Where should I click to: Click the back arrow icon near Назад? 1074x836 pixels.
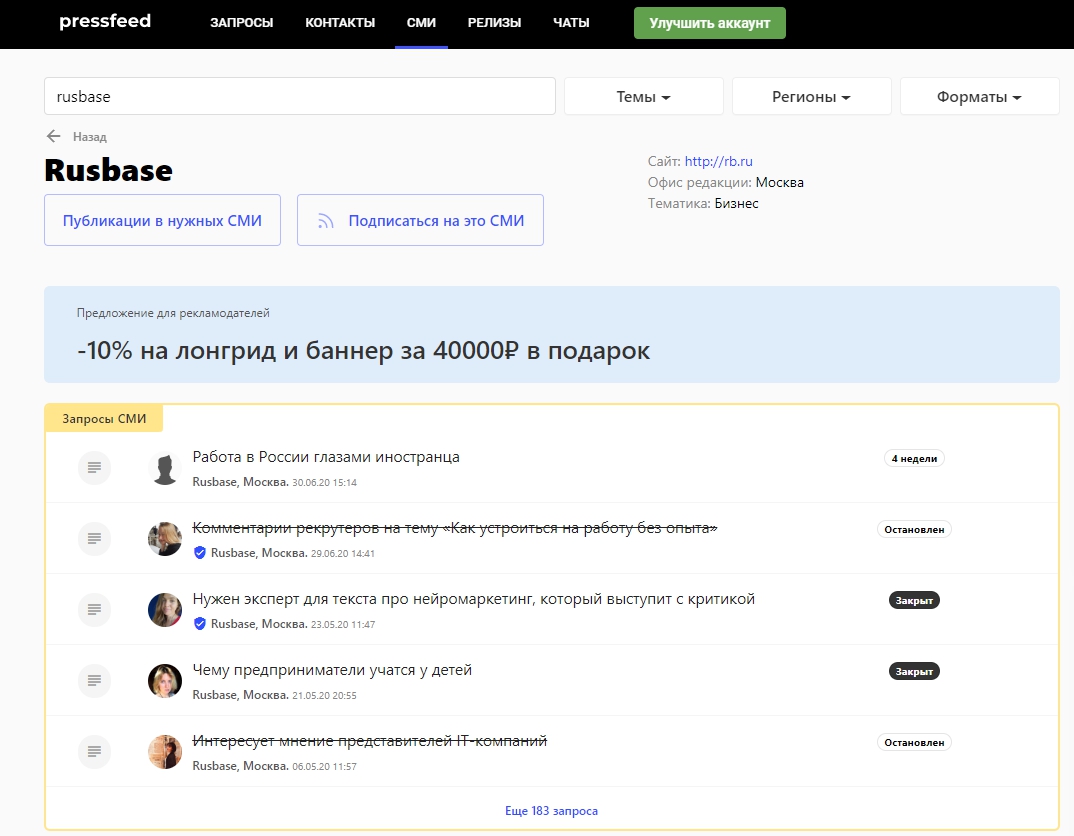click(53, 136)
